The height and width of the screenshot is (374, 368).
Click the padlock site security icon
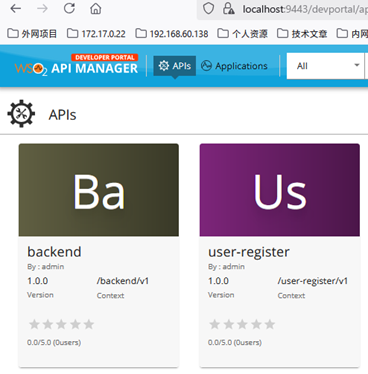coord(228,9)
